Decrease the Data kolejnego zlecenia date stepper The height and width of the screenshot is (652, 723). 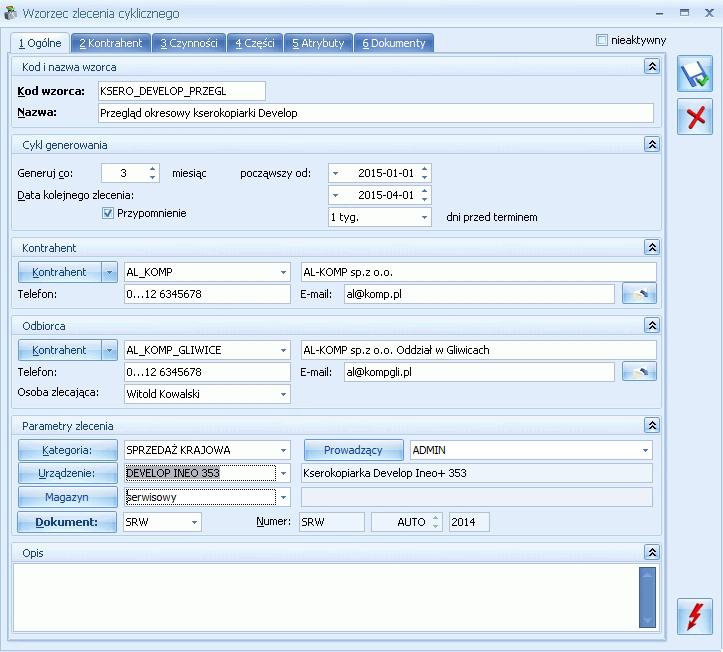(425, 199)
